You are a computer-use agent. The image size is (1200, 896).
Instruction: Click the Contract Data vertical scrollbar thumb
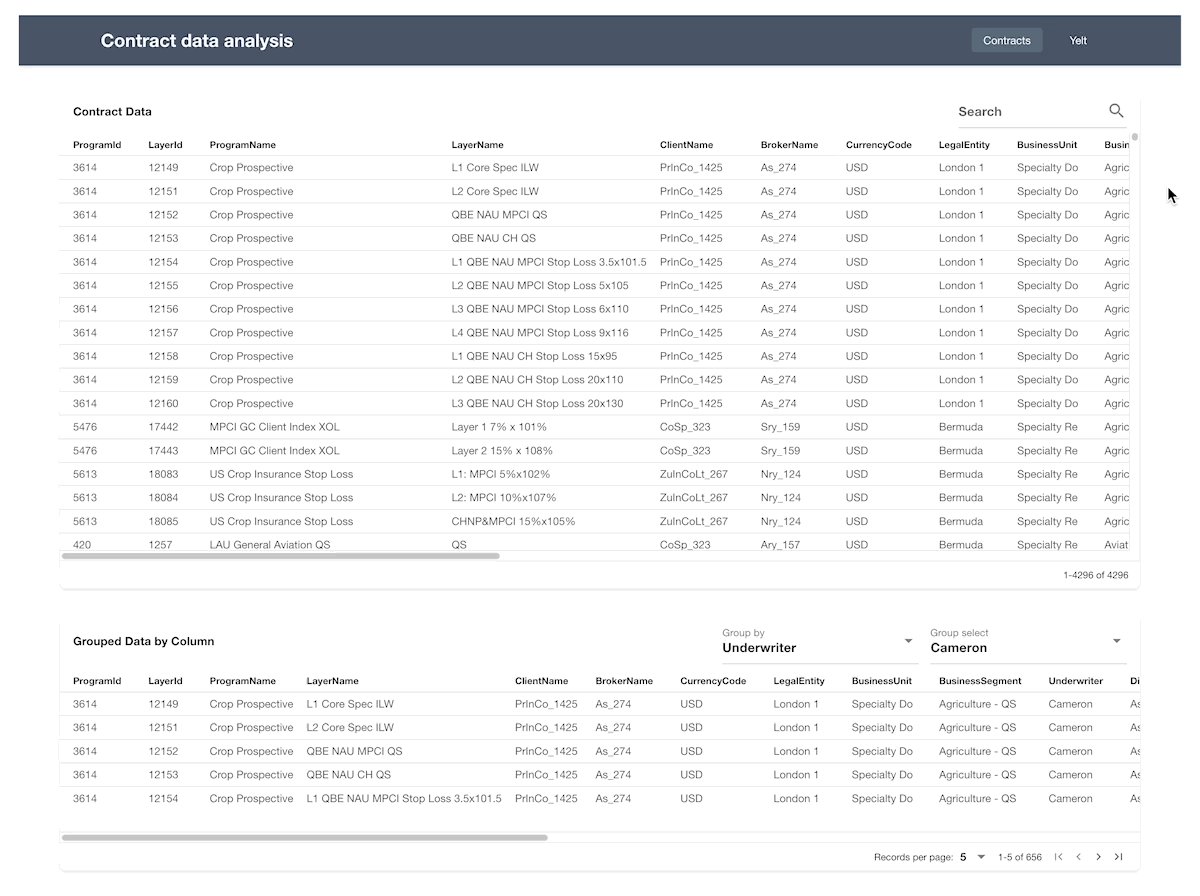(x=1135, y=137)
